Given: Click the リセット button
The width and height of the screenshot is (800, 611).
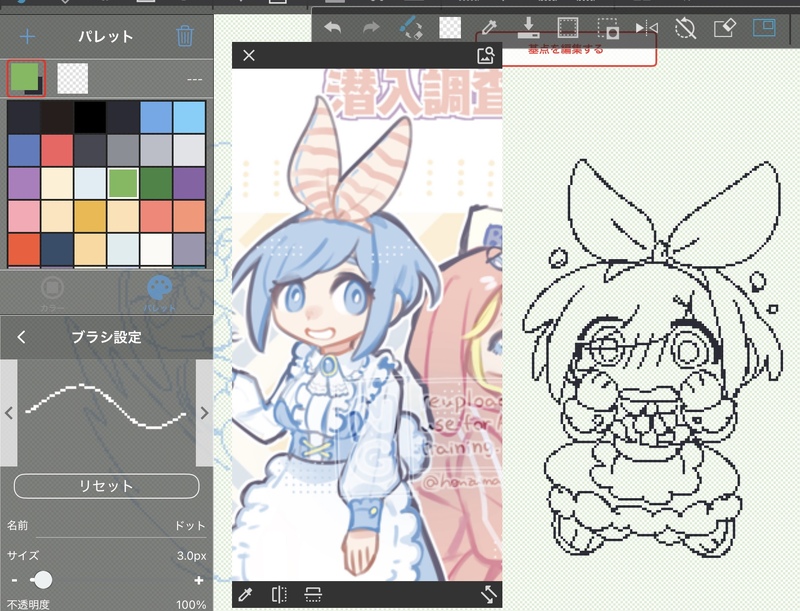Looking at the screenshot, I should [106, 486].
